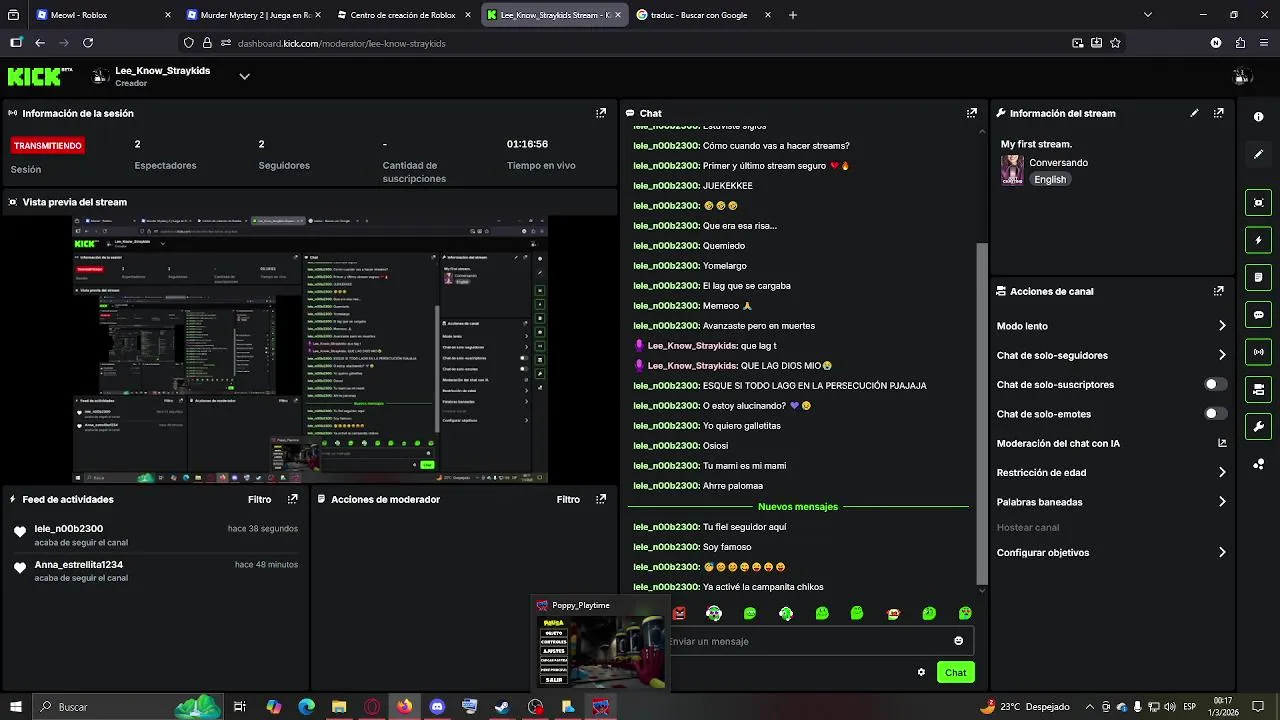The image size is (1280, 720).
Task: Open Discord from the taskbar
Action: click(x=437, y=707)
